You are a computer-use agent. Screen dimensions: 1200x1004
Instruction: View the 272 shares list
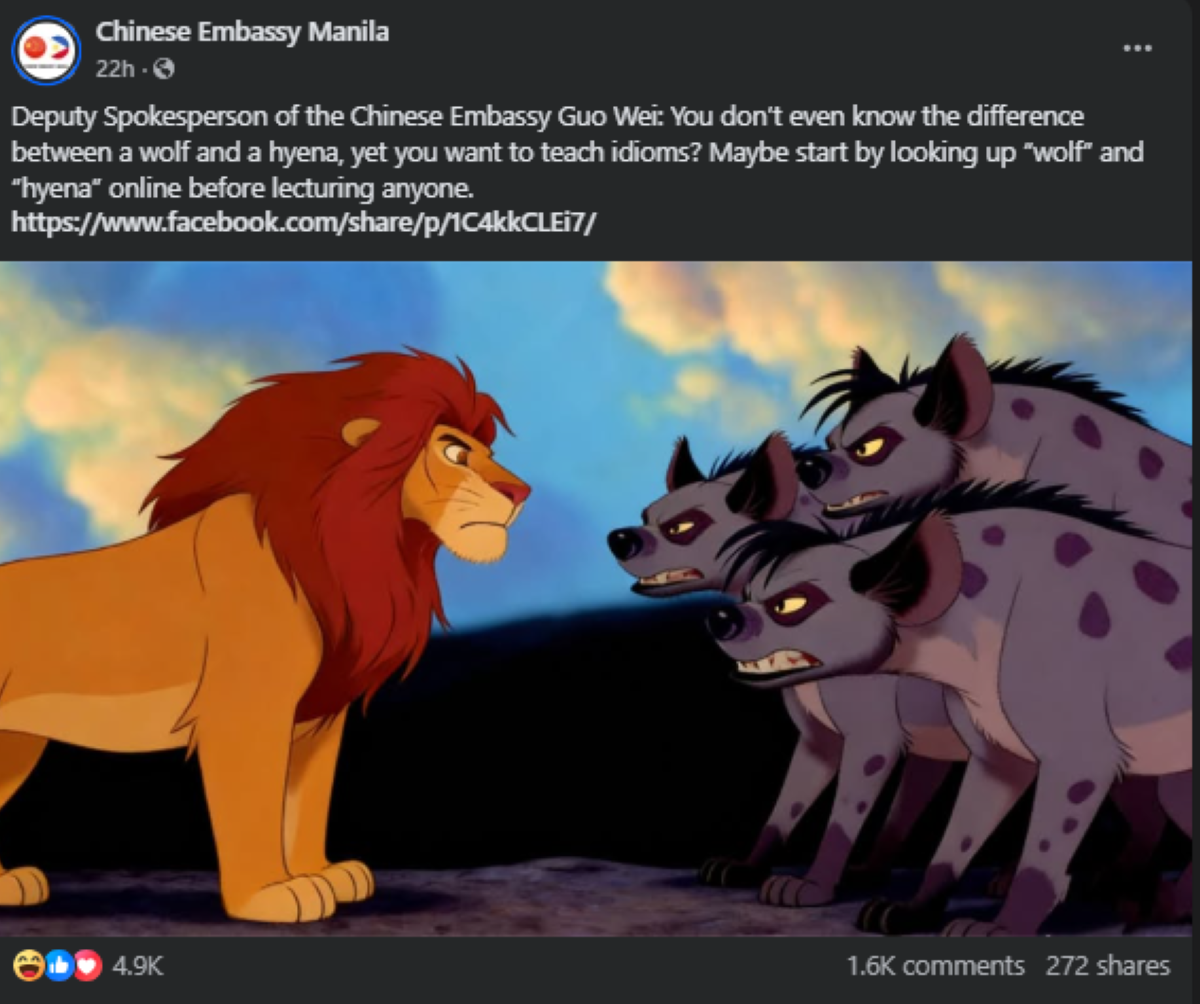(1108, 966)
